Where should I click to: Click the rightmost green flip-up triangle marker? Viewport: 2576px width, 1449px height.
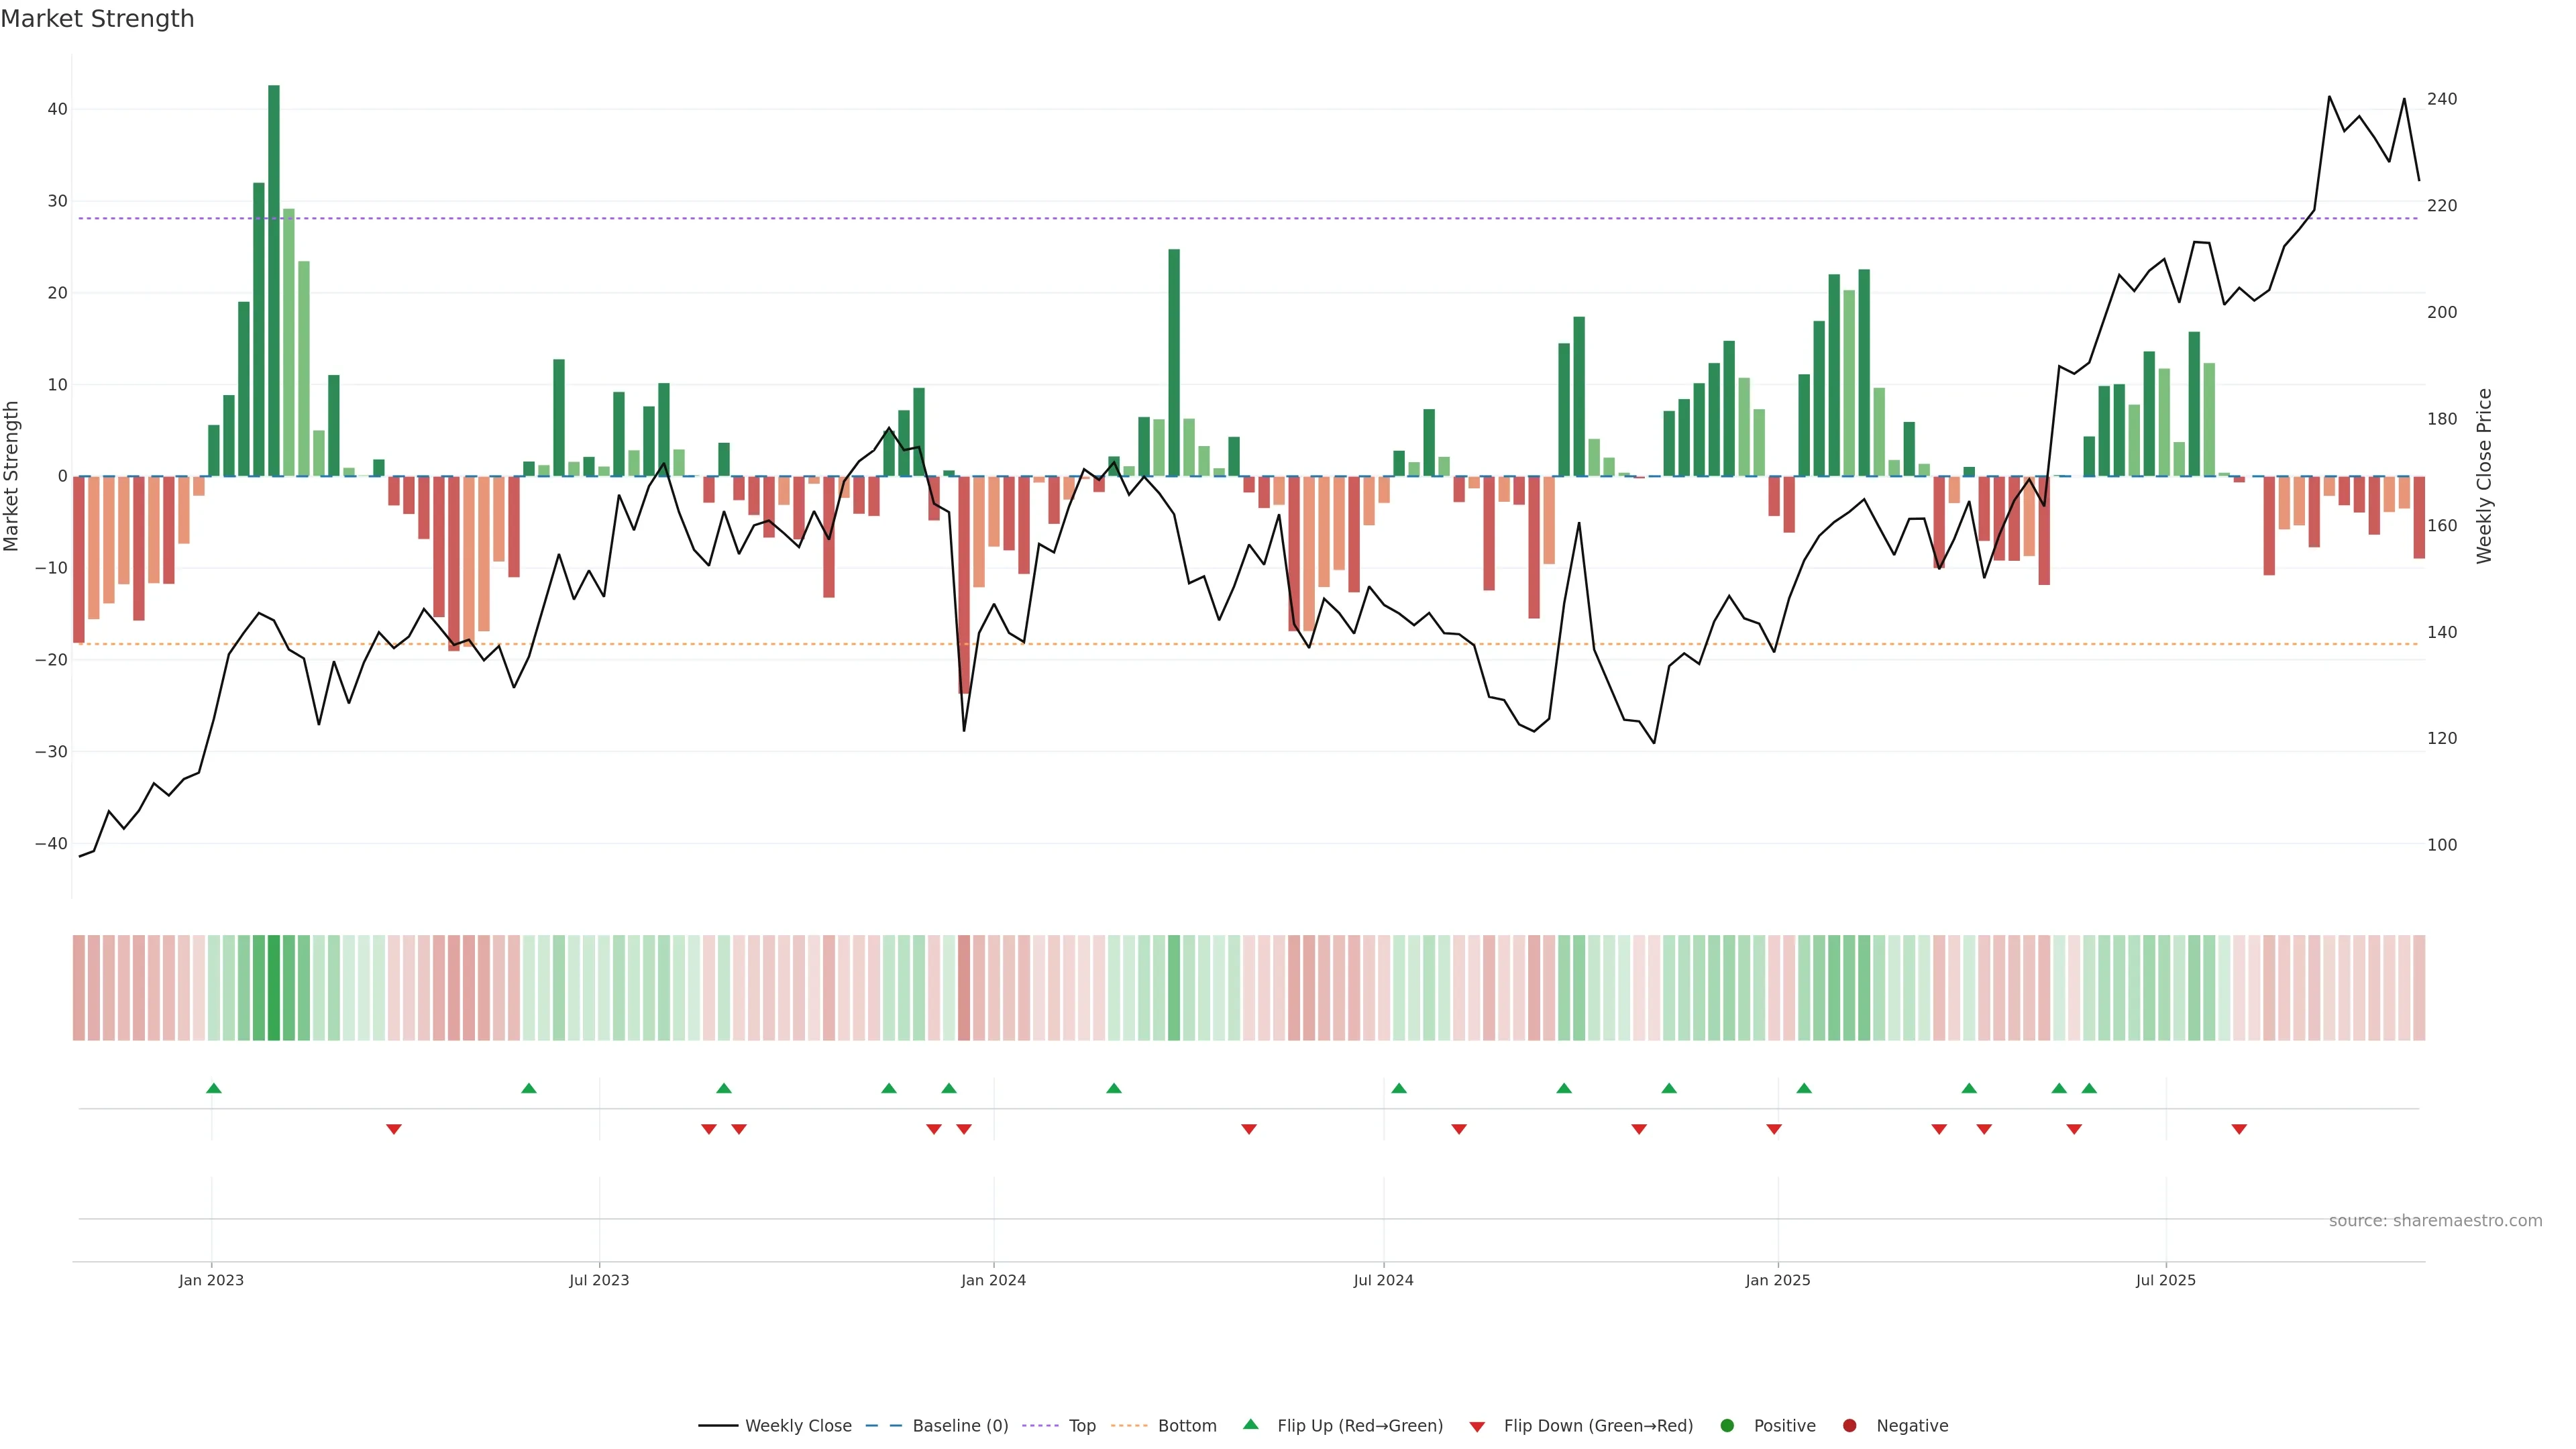[x=2089, y=1088]
